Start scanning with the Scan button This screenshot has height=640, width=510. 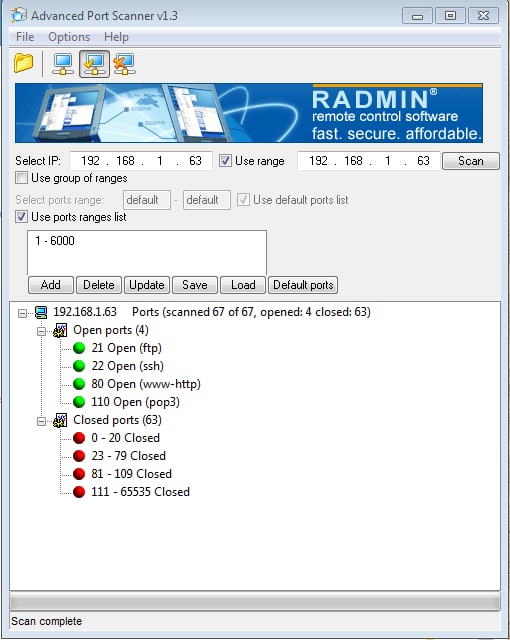pos(471,161)
